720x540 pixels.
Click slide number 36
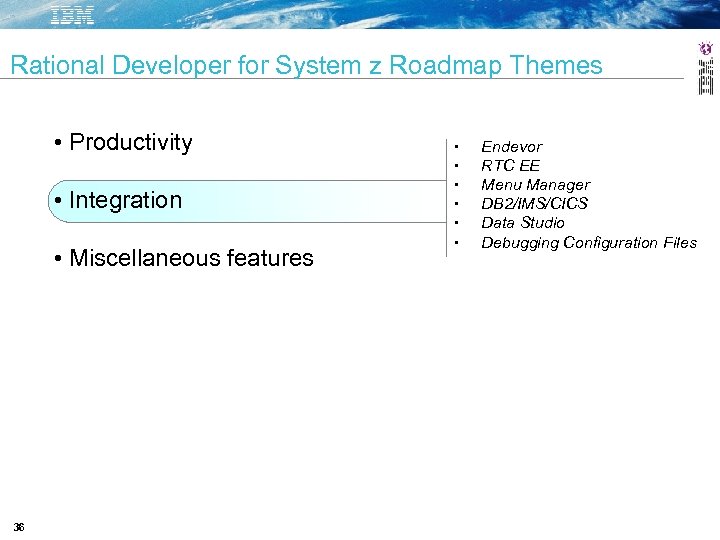click(18, 527)
